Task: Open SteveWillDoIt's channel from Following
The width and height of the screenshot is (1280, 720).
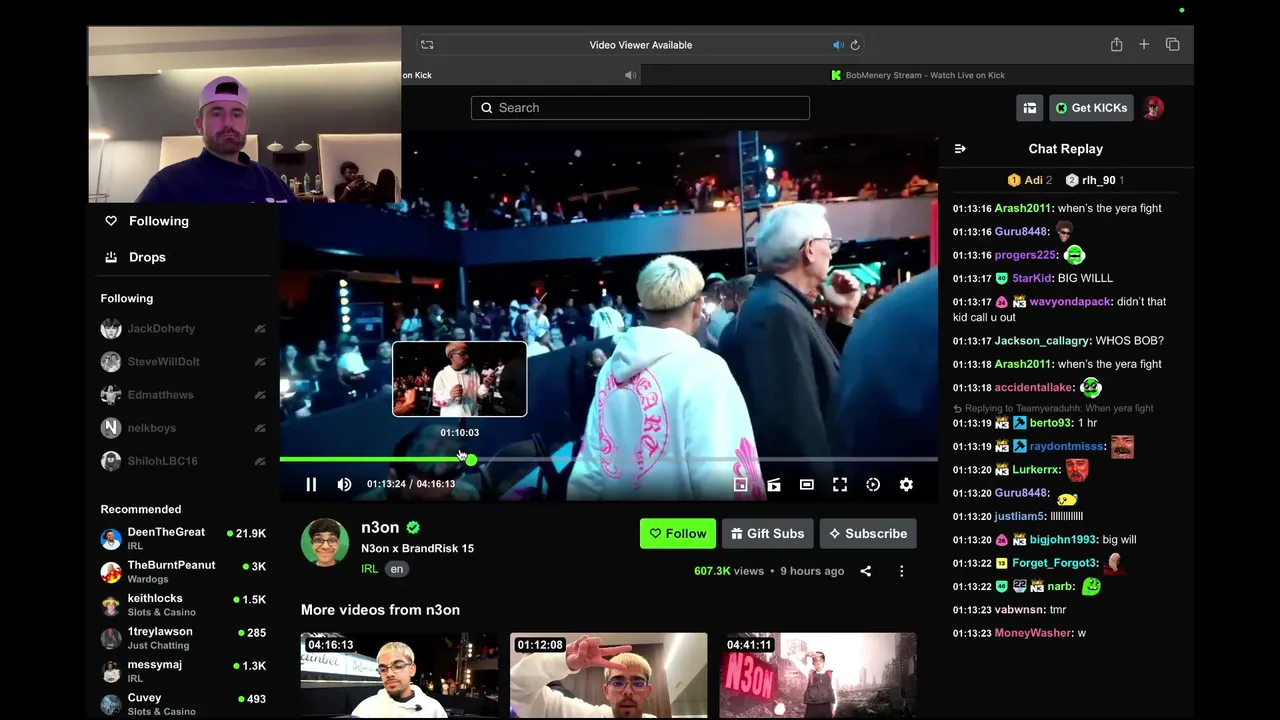Action: click(x=163, y=362)
